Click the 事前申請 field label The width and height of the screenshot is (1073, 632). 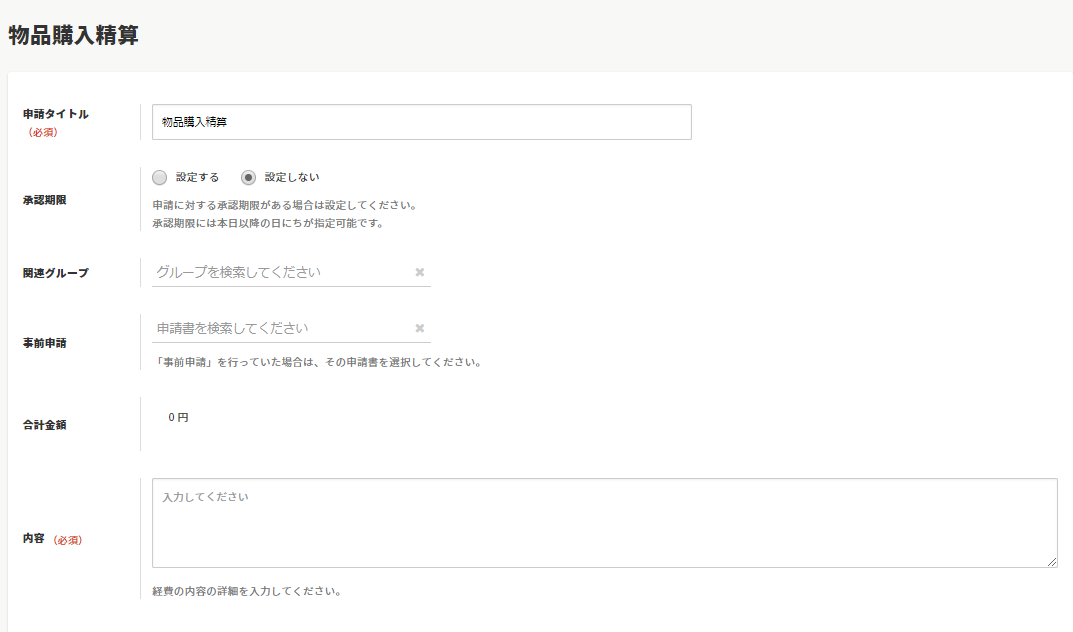43,343
